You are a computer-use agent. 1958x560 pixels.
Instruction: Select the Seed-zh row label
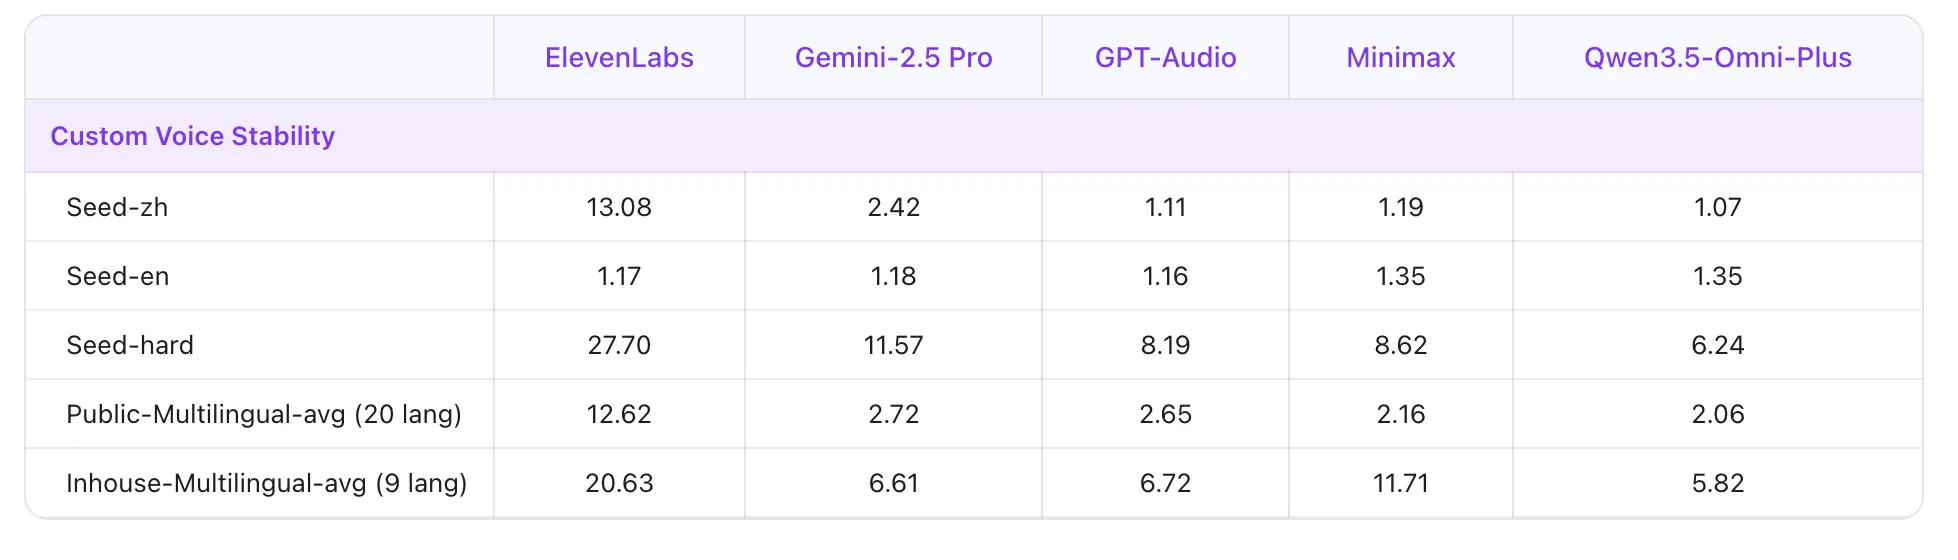tap(117, 207)
